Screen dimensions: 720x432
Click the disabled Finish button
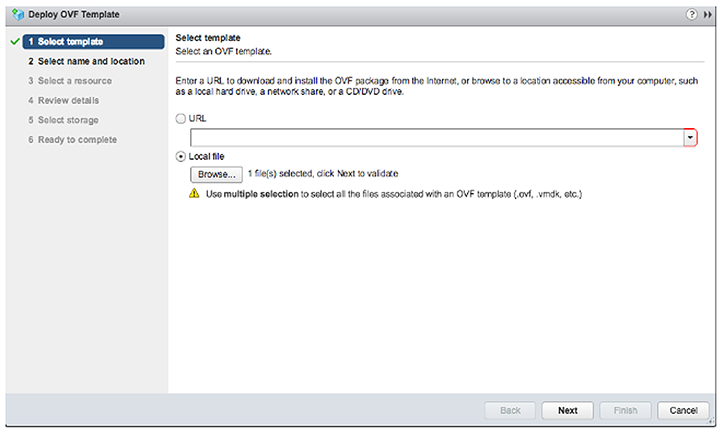tap(625, 410)
